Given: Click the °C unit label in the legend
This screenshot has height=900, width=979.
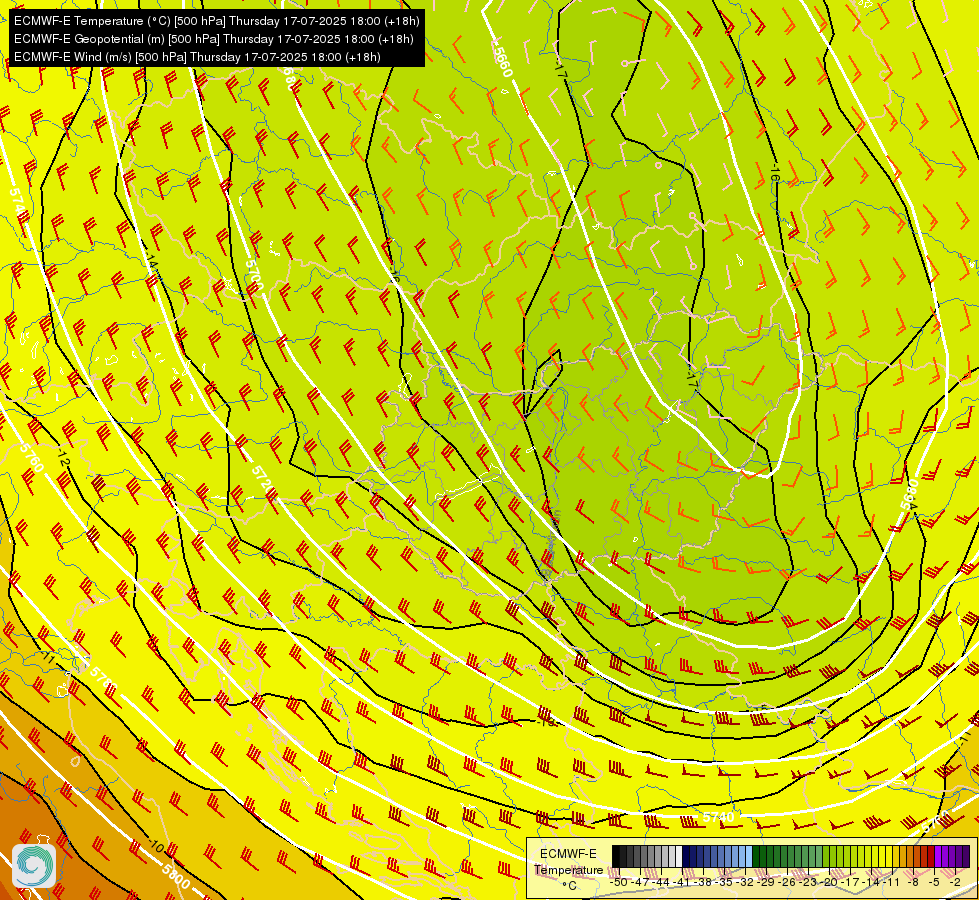Looking at the screenshot, I should coord(569,886).
